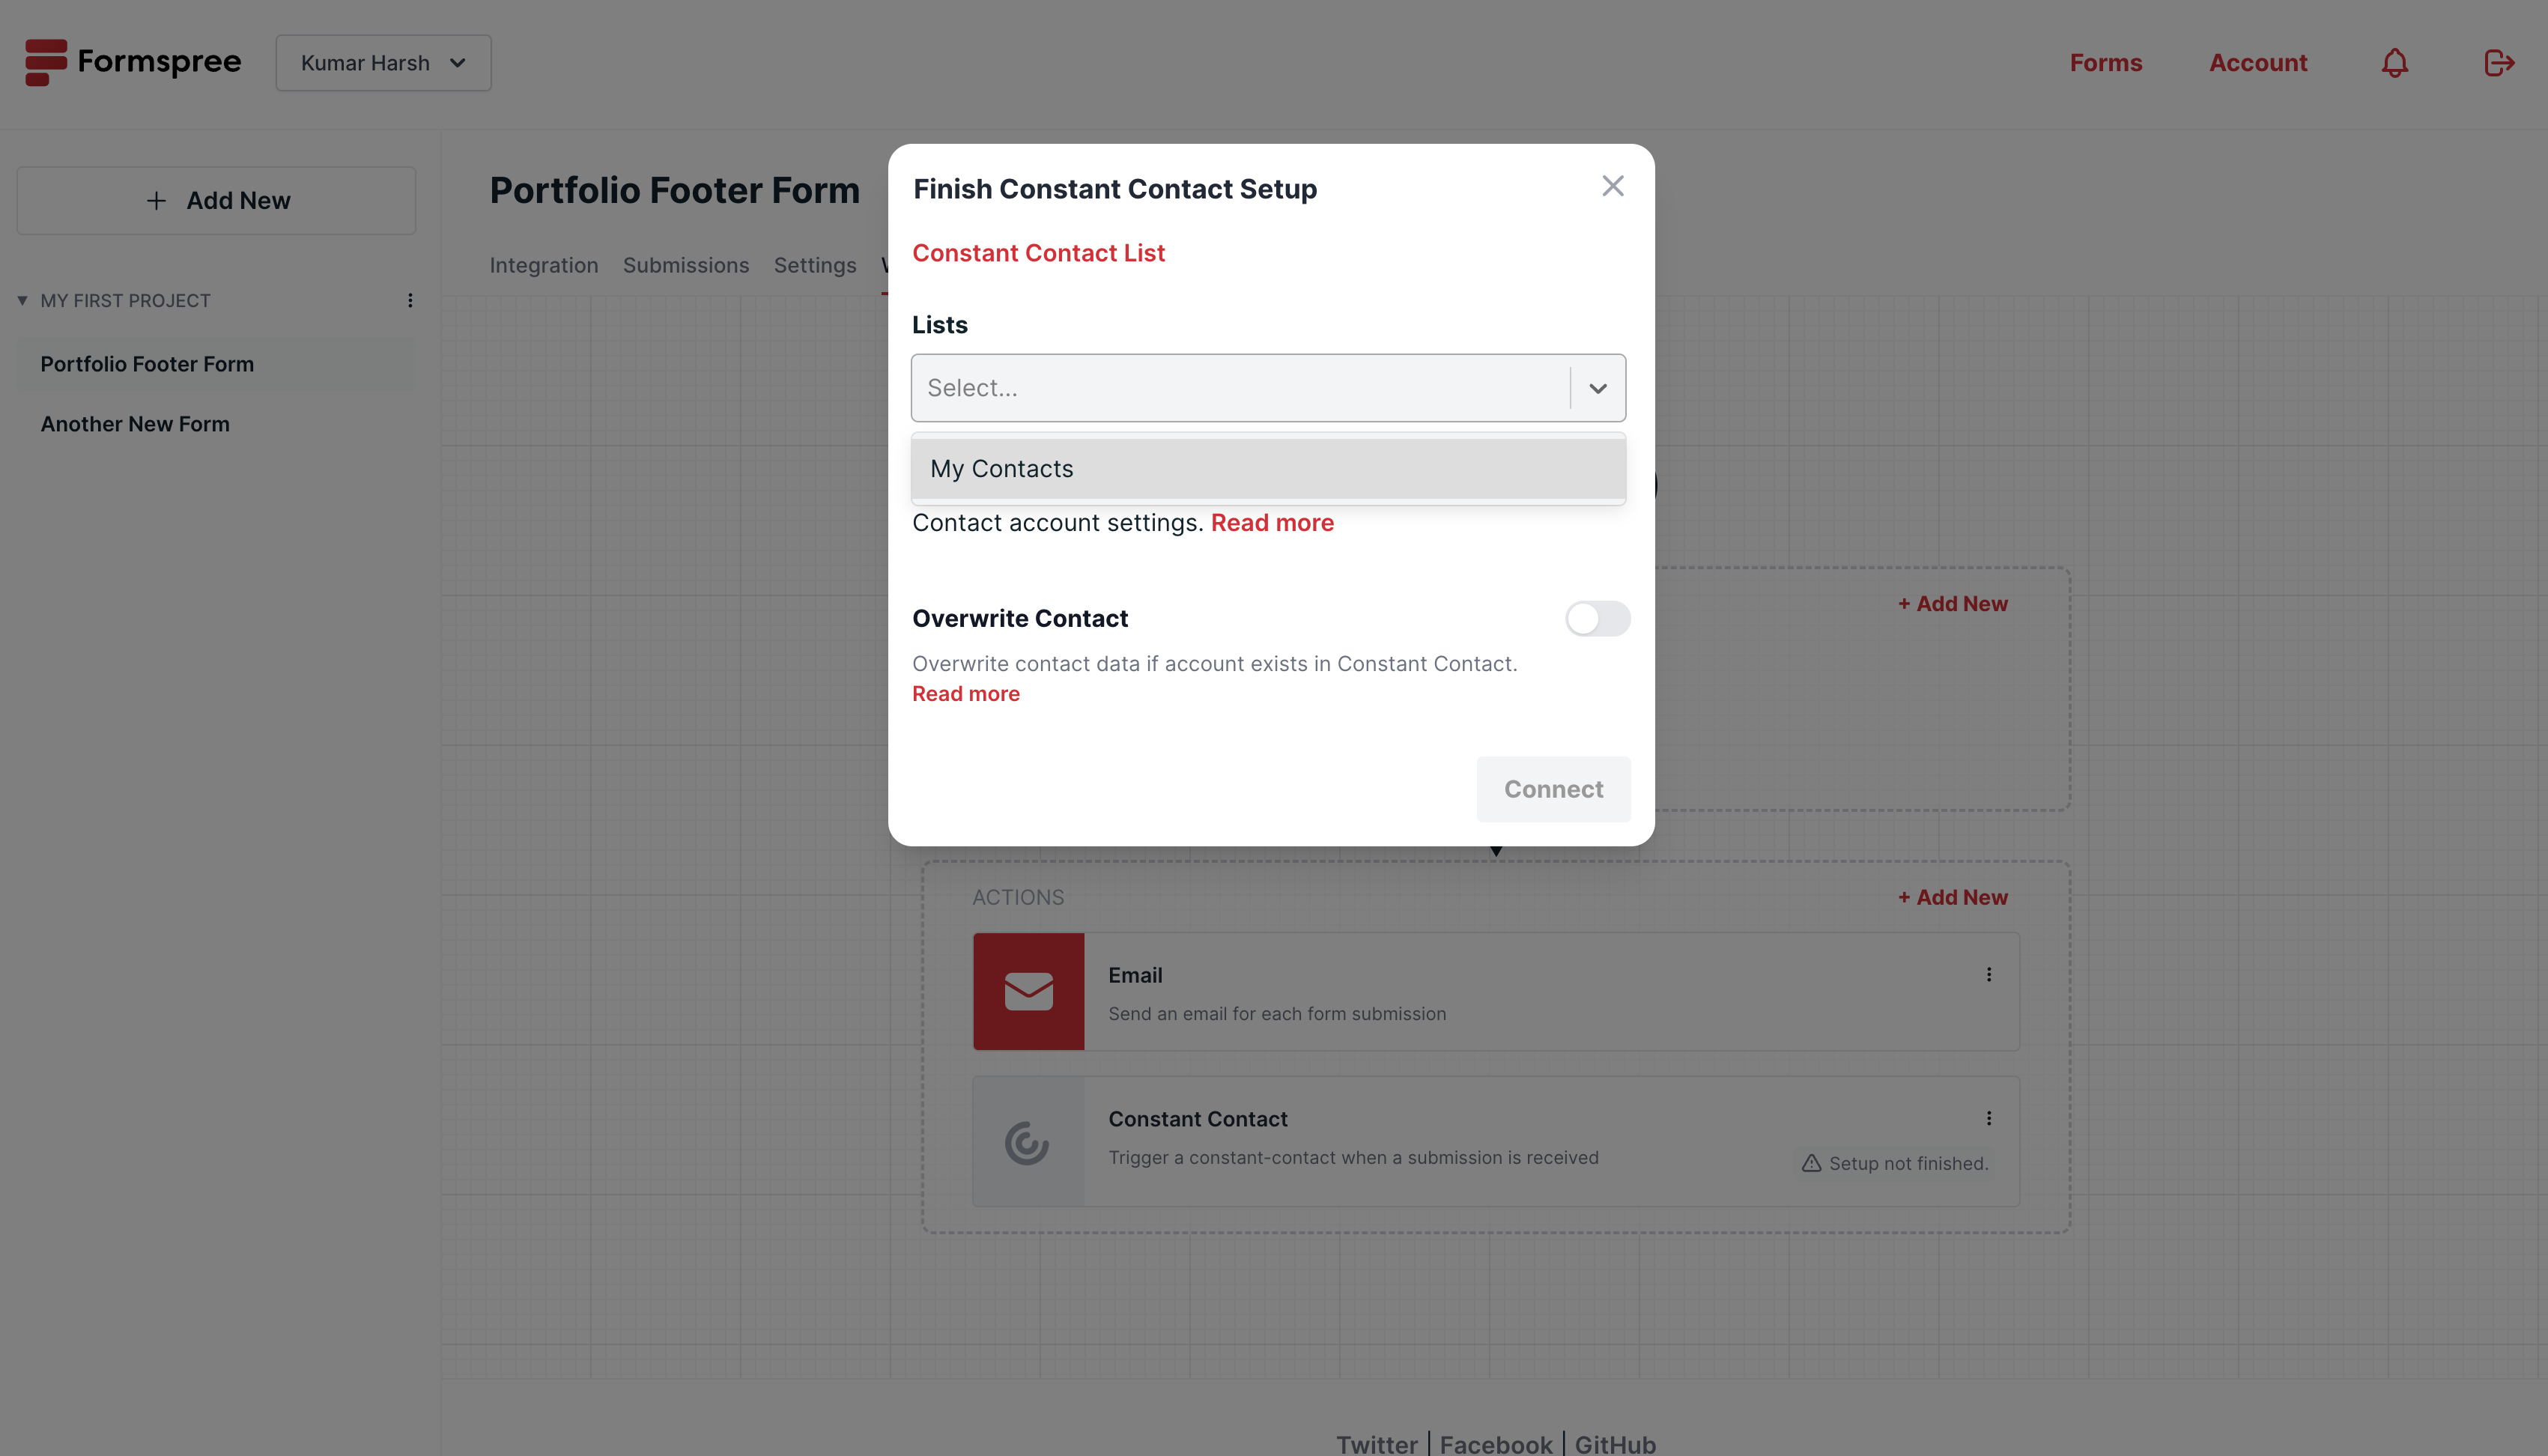Click the Email action envelope icon

(1028, 991)
